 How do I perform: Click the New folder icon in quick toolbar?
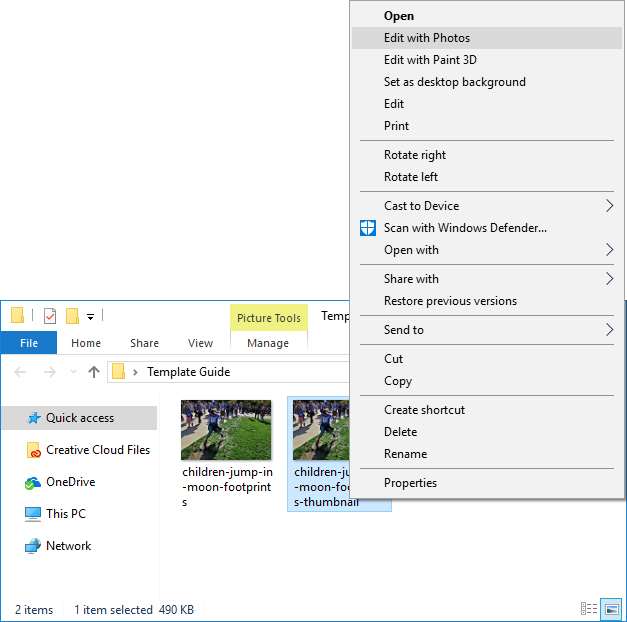(x=72, y=316)
